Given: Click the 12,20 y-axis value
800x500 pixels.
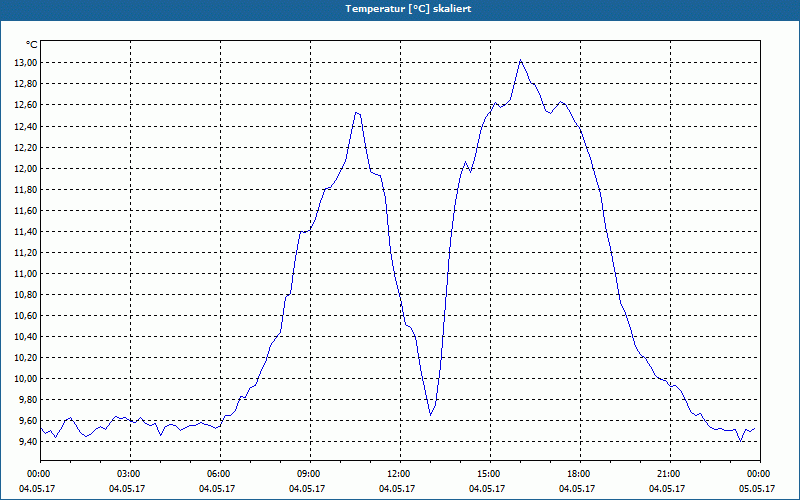Looking at the screenshot, I should (x=27, y=147).
